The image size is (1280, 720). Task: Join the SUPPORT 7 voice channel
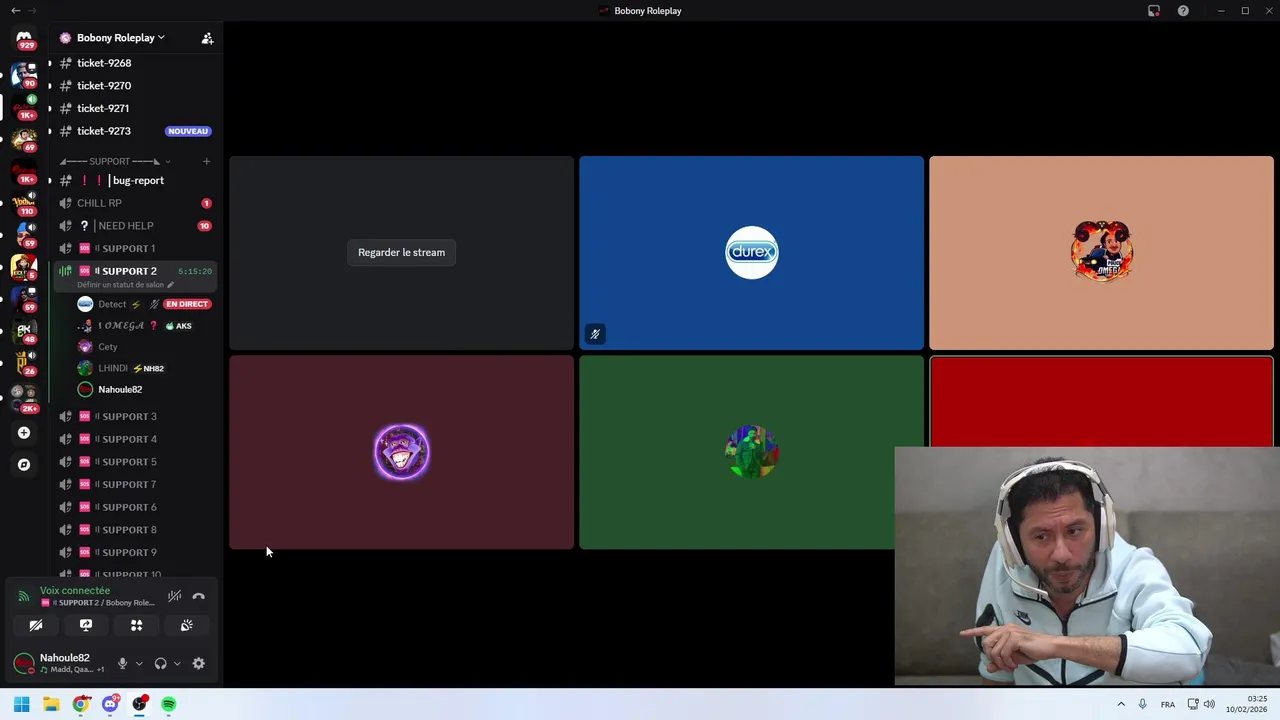point(134,484)
